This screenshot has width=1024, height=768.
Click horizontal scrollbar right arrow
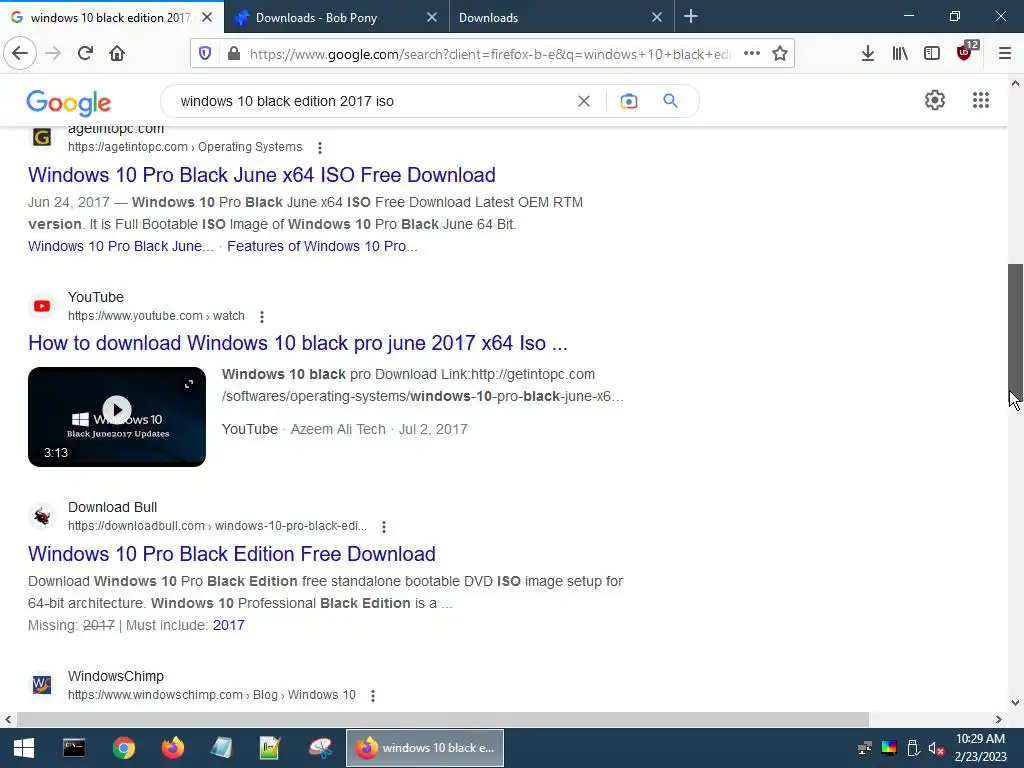[999, 719]
